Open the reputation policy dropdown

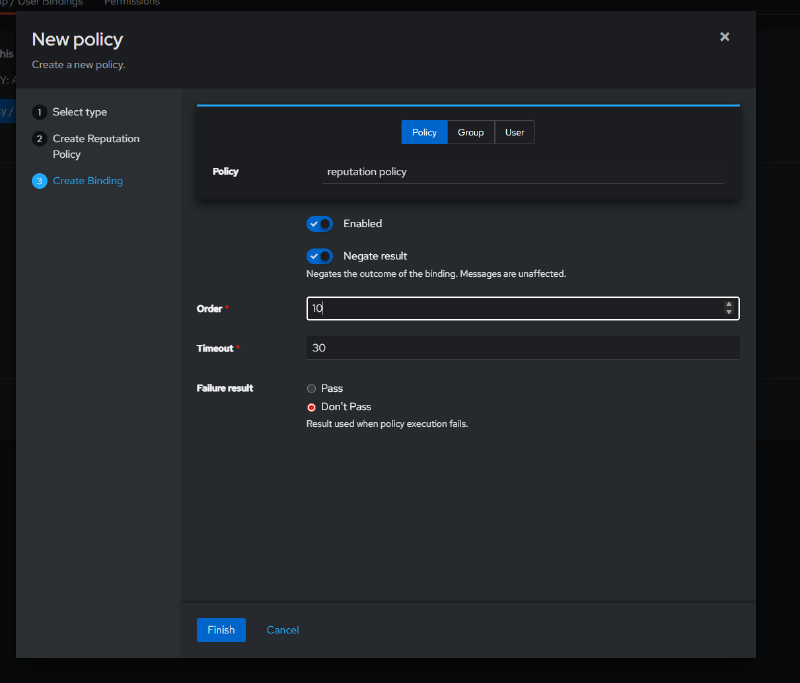coord(523,172)
